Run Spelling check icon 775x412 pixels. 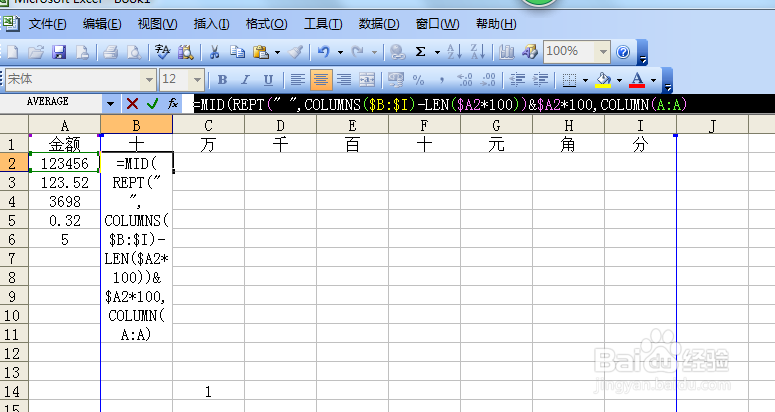click(162, 52)
